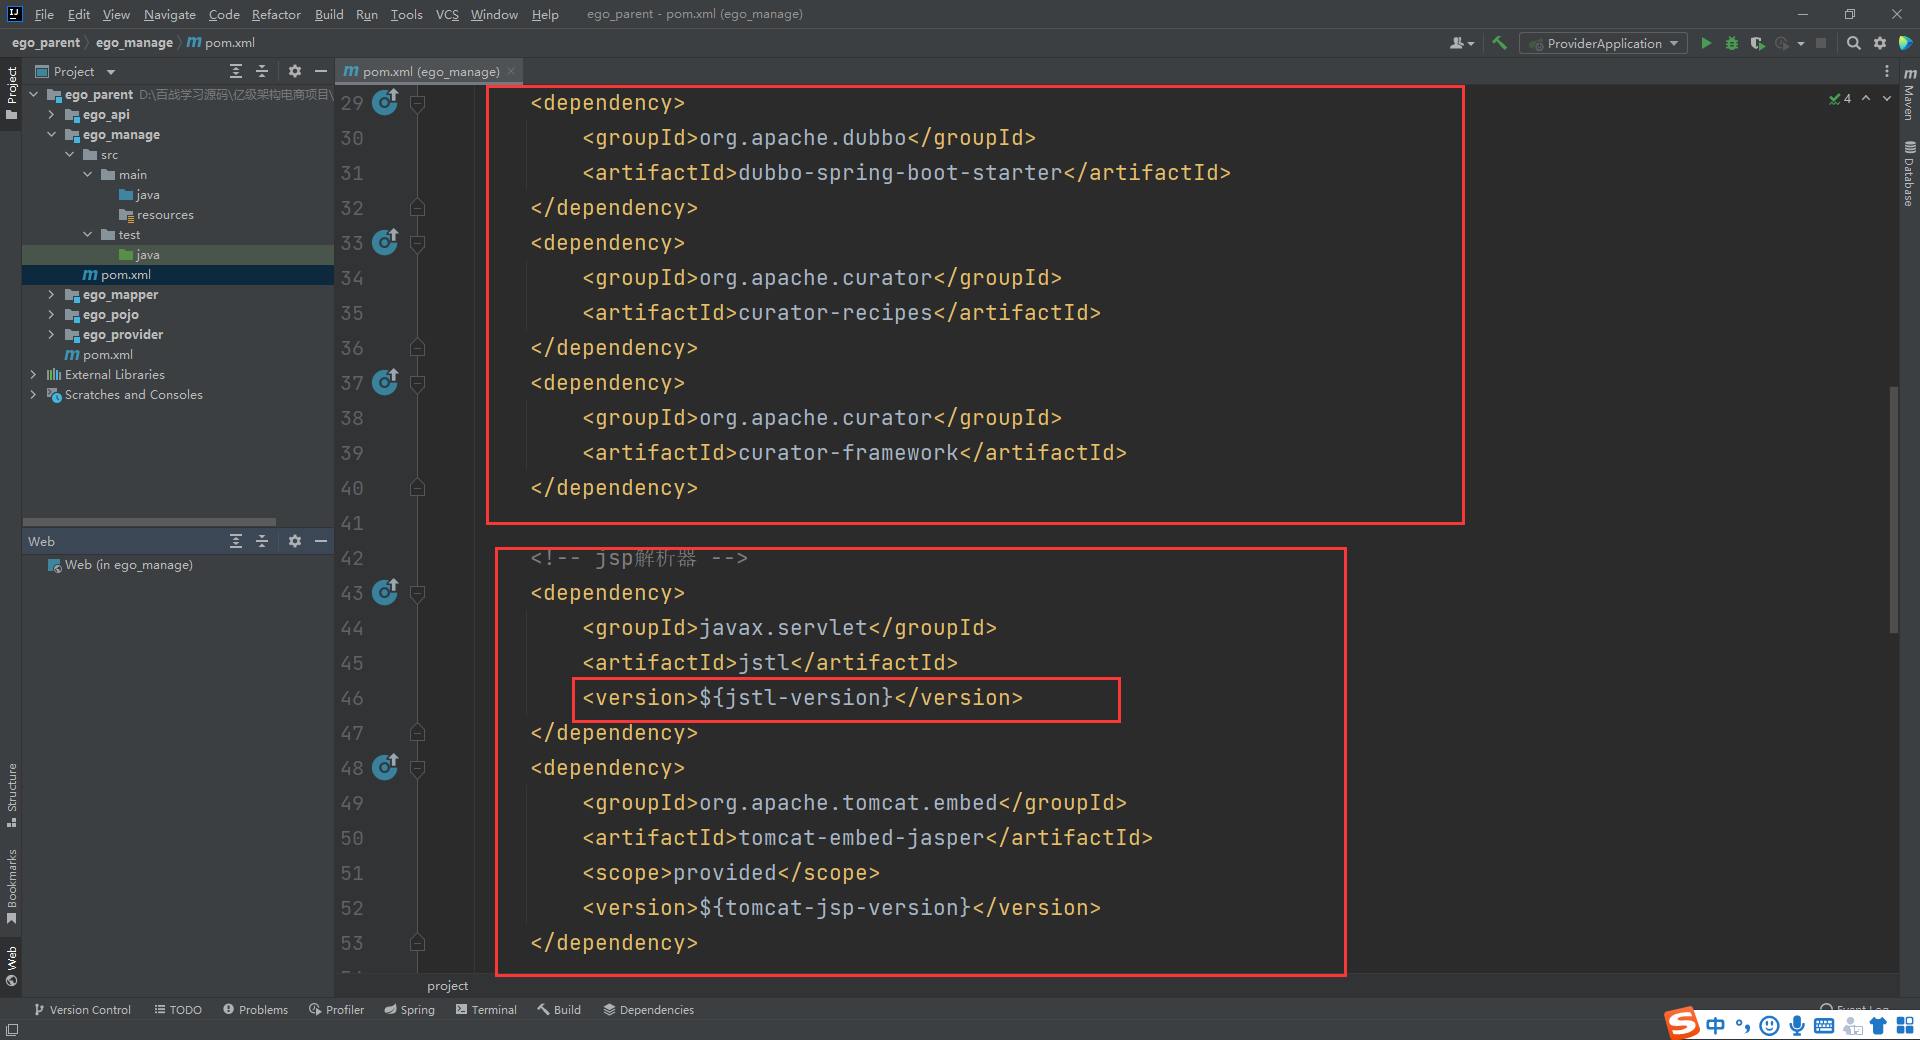Image resolution: width=1920 pixels, height=1040 pixels.
Task: Open the Tools menu
Action: pos(406,14)
